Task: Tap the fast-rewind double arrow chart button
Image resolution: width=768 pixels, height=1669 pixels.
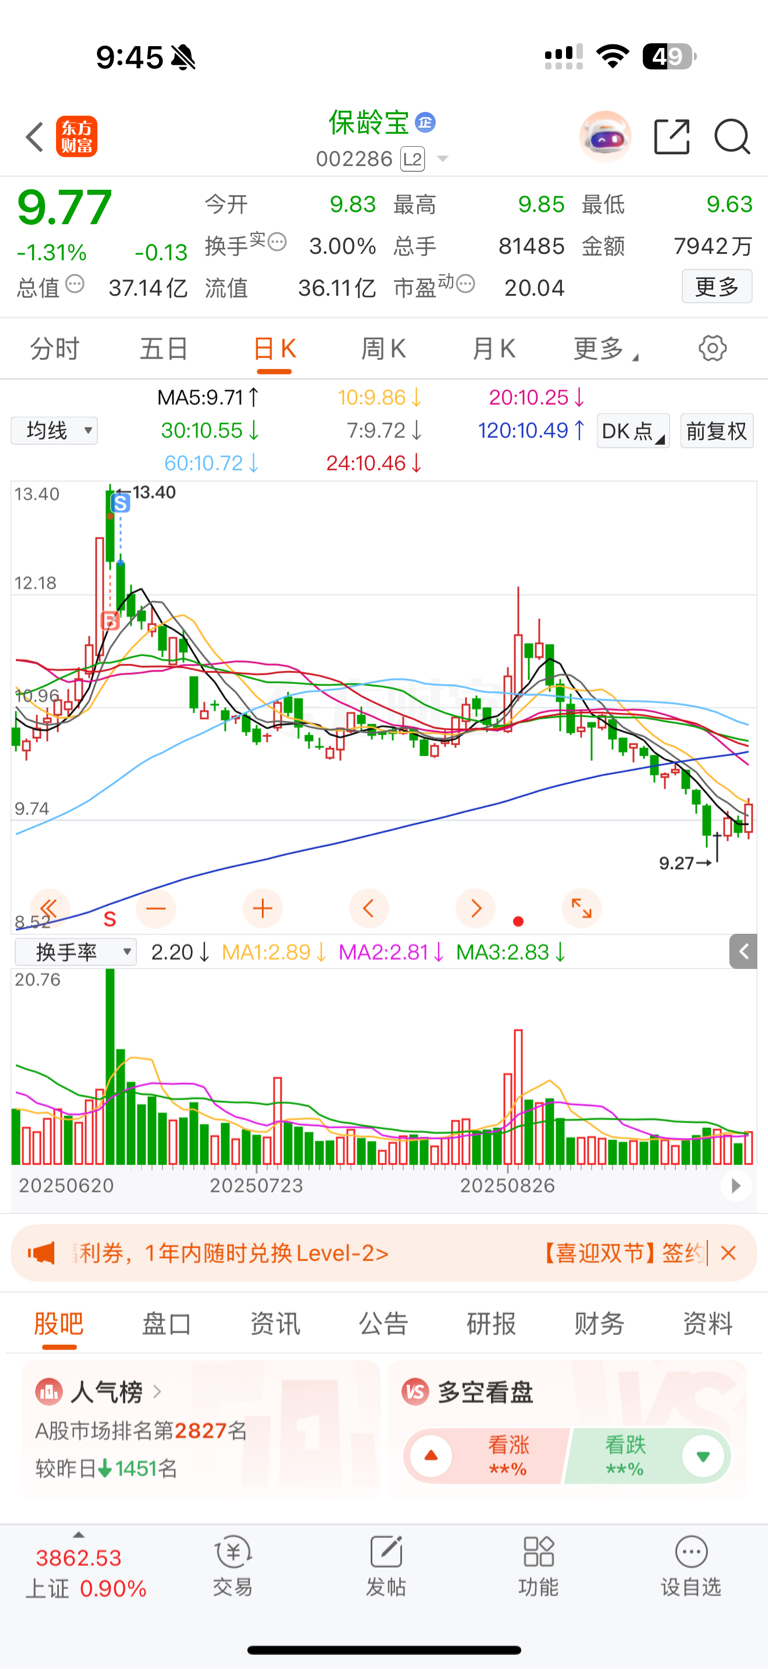Action: click(49, 908)
